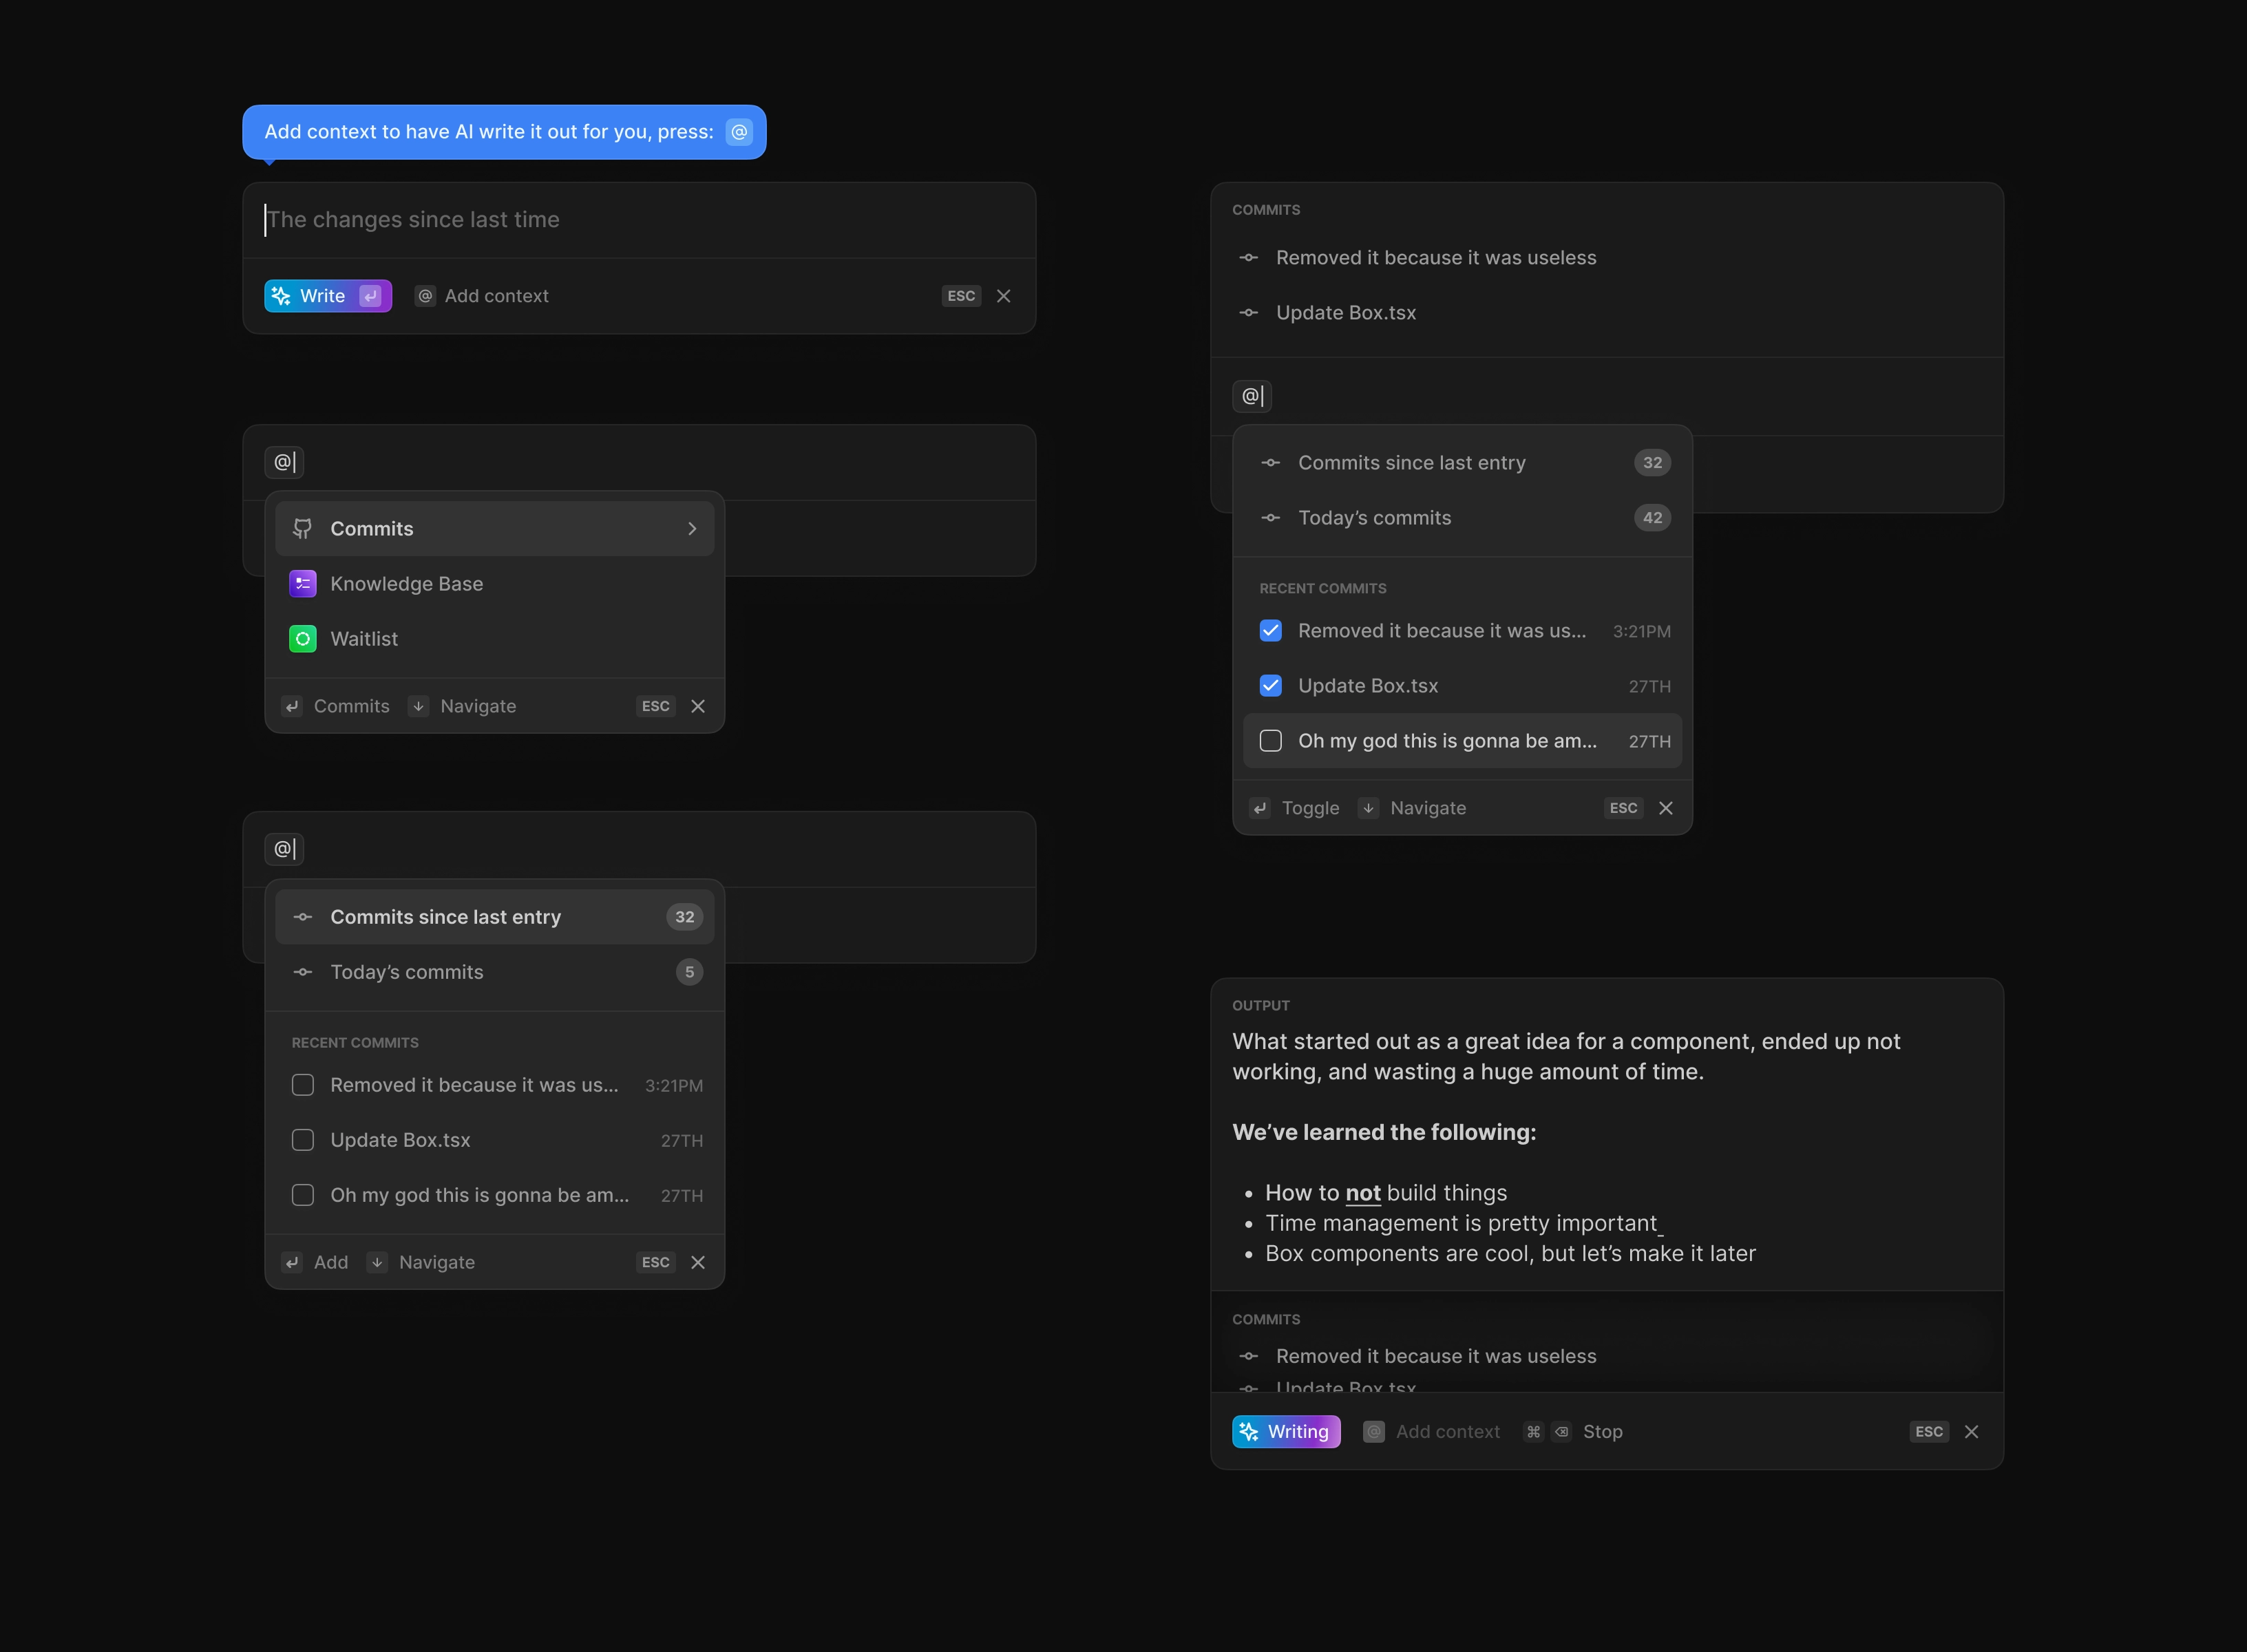
Task: Click 'Update Box.tsx' in the top-right COMMITS list
Action: coord(1346,313)
